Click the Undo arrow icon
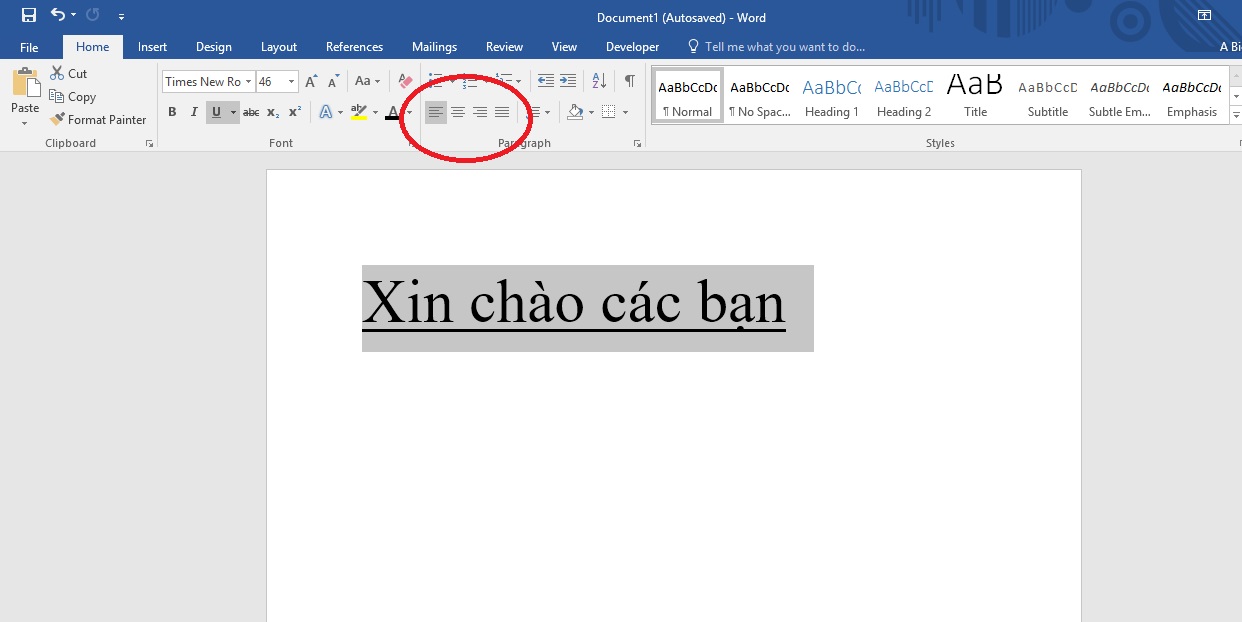 coord(58,15)
